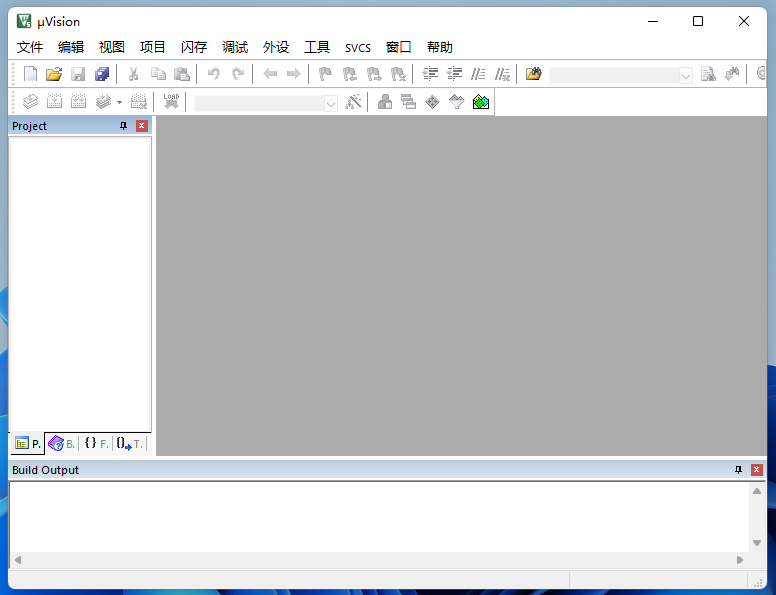Screen dimensions: 776x595
Task: Click the Find in Files icon
Action: coord(534,74)
